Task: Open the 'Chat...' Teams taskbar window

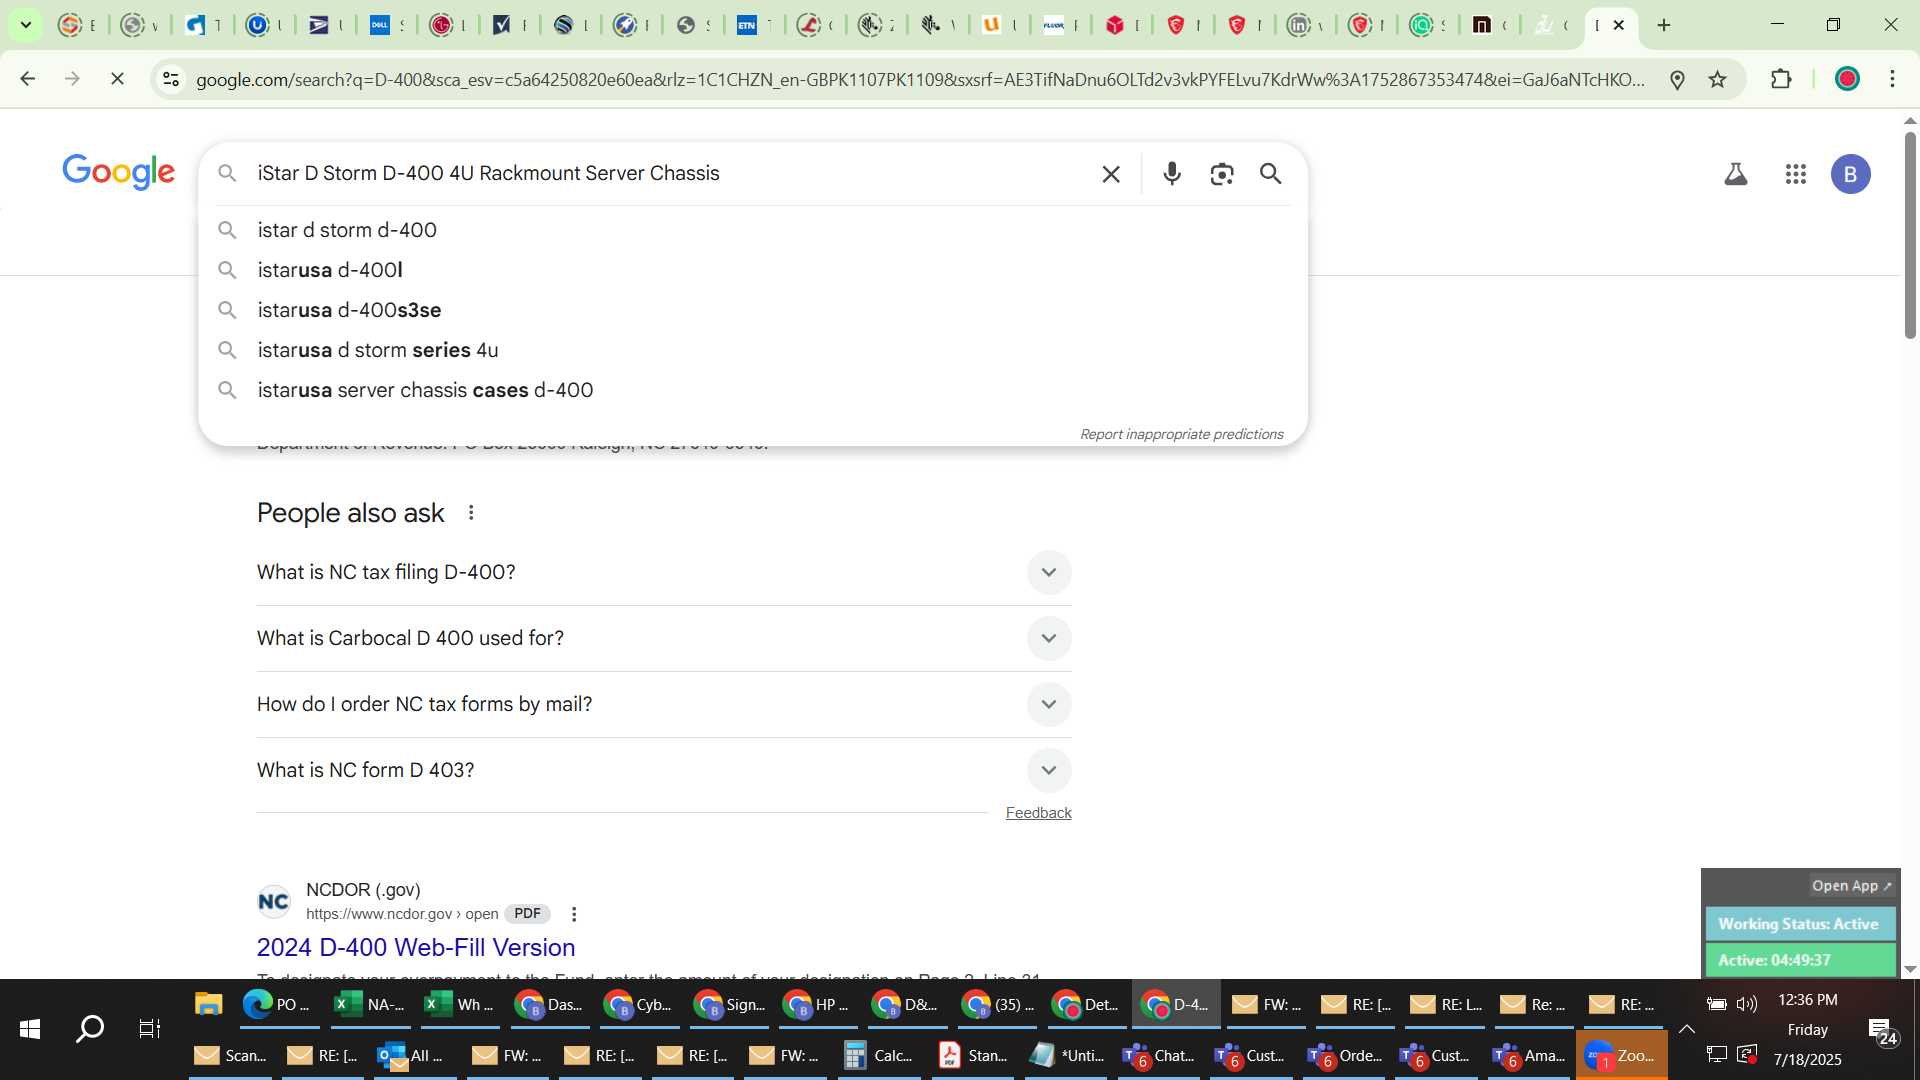Action: tap(1159, 1056)
